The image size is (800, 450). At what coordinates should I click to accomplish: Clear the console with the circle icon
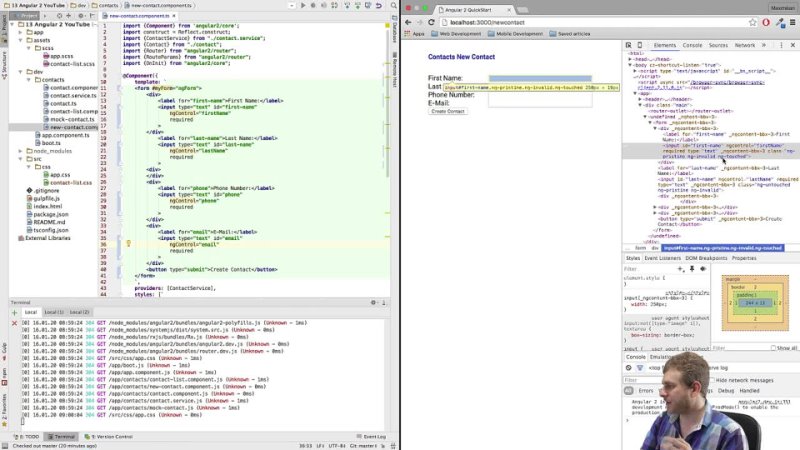(x=629, y=368)
